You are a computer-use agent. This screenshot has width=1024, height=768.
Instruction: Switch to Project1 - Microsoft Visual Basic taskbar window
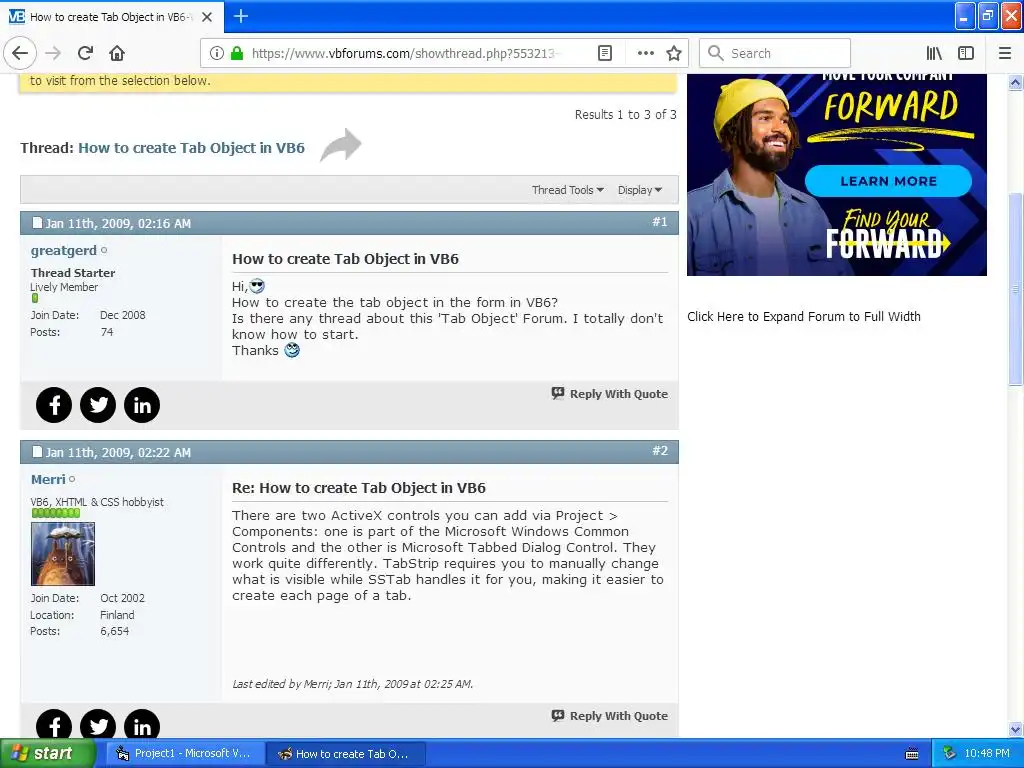tap(185, 754)
